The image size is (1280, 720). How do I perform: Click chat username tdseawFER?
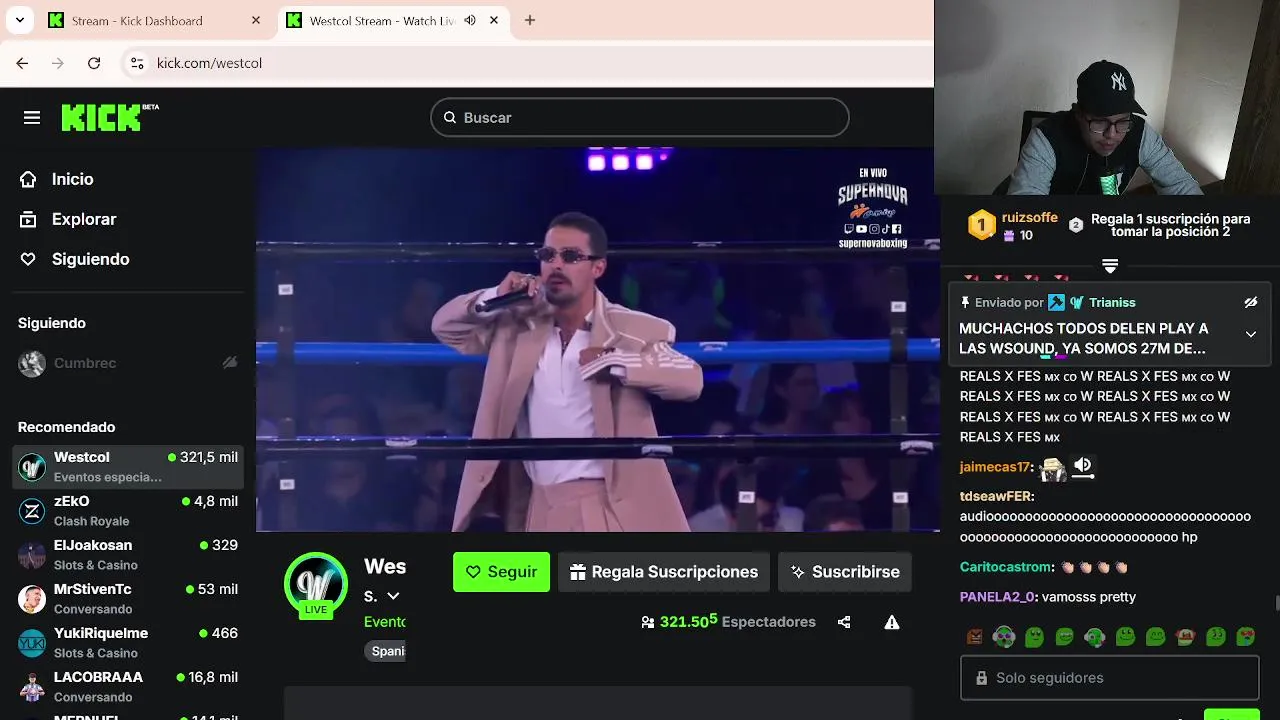click(996, 496)
